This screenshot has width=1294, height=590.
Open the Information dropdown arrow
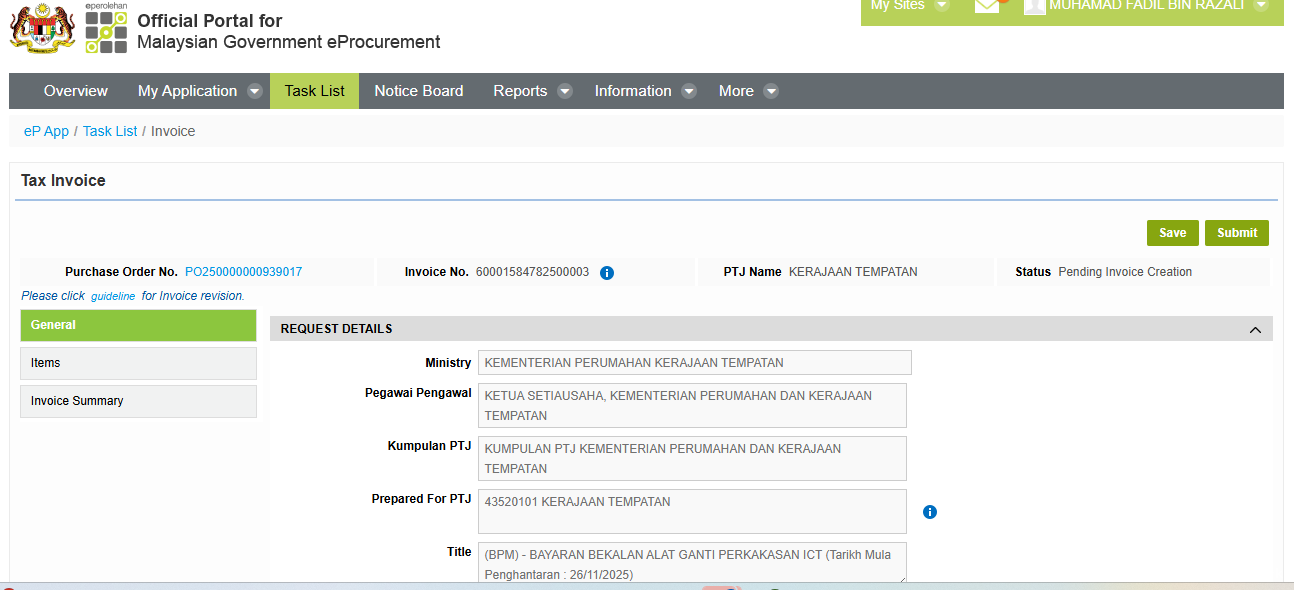[x=689, y=91]
